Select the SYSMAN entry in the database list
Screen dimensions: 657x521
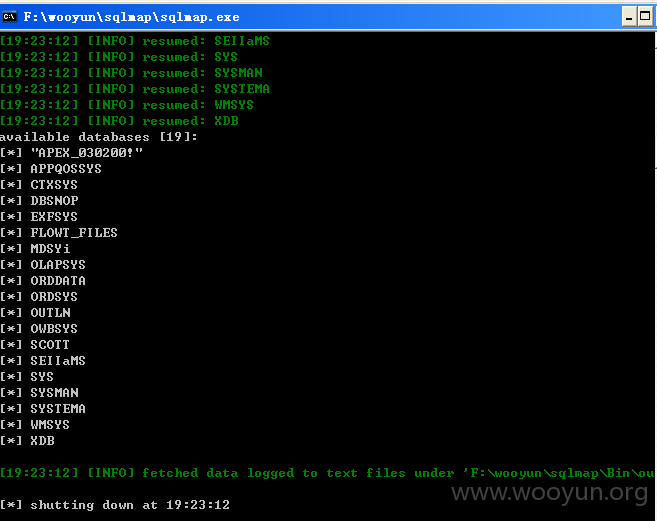pyautogui.click(x=39, y=393)
